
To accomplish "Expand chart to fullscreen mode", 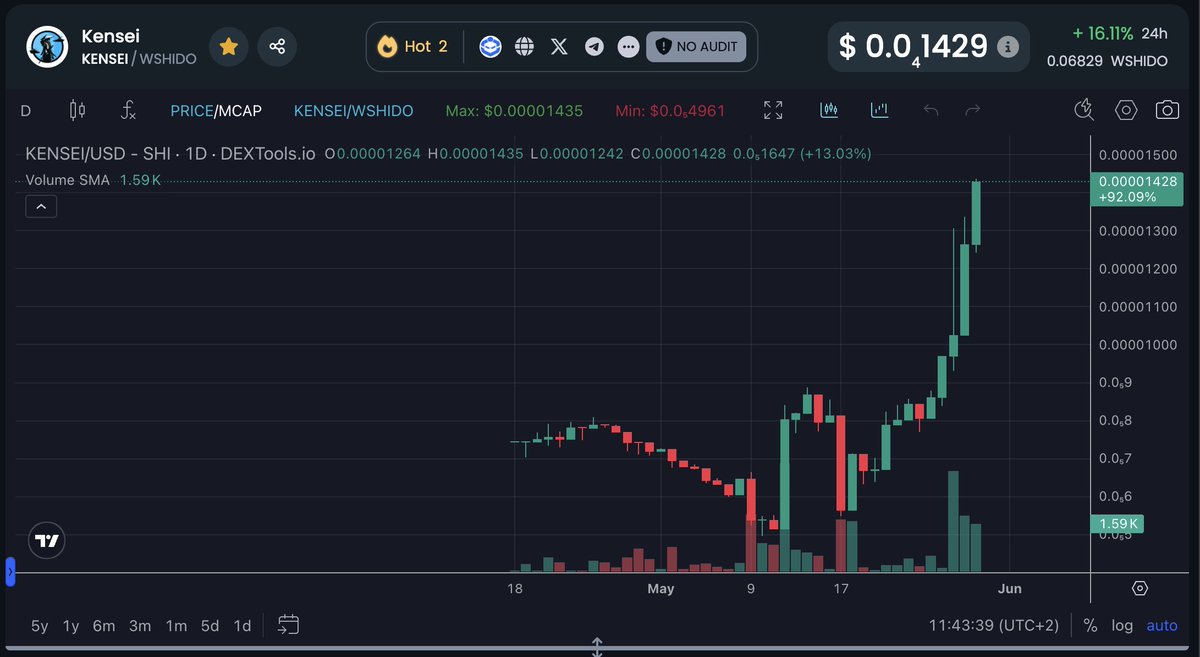I will point(772,110).
